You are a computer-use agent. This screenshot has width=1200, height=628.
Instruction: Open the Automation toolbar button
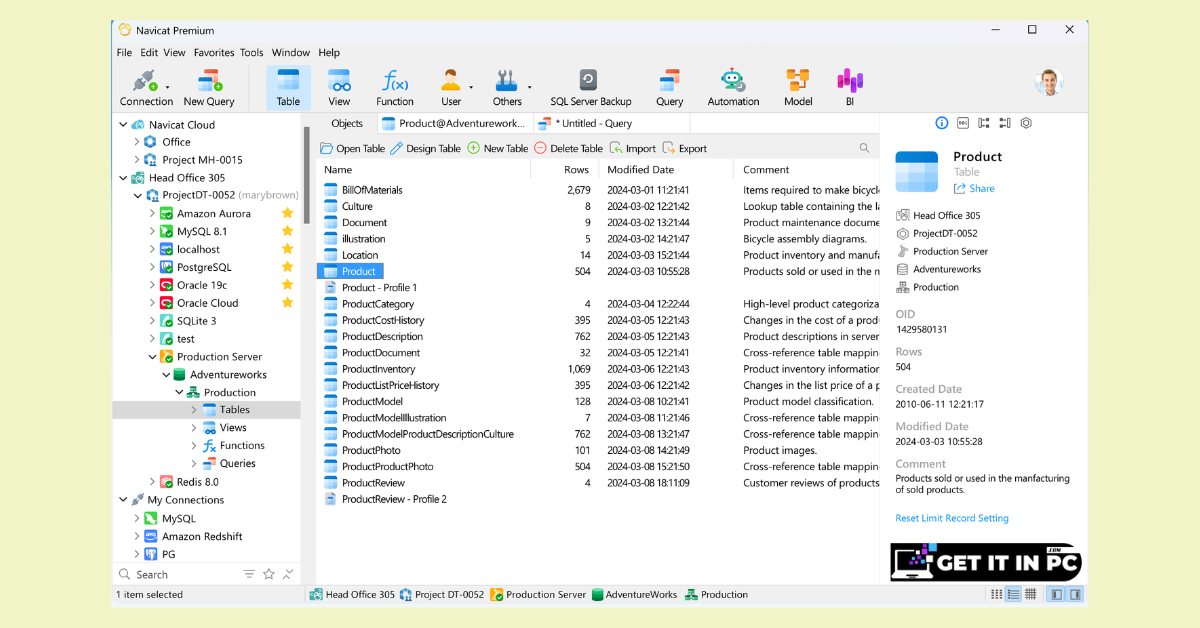coord(733,88)
